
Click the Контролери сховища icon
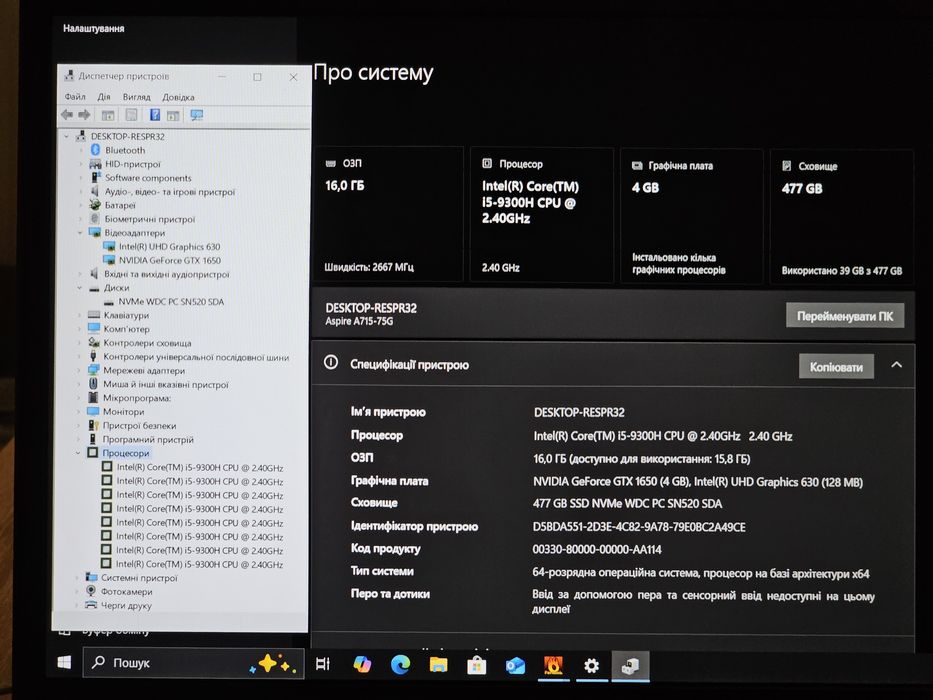tap(93, 342)
